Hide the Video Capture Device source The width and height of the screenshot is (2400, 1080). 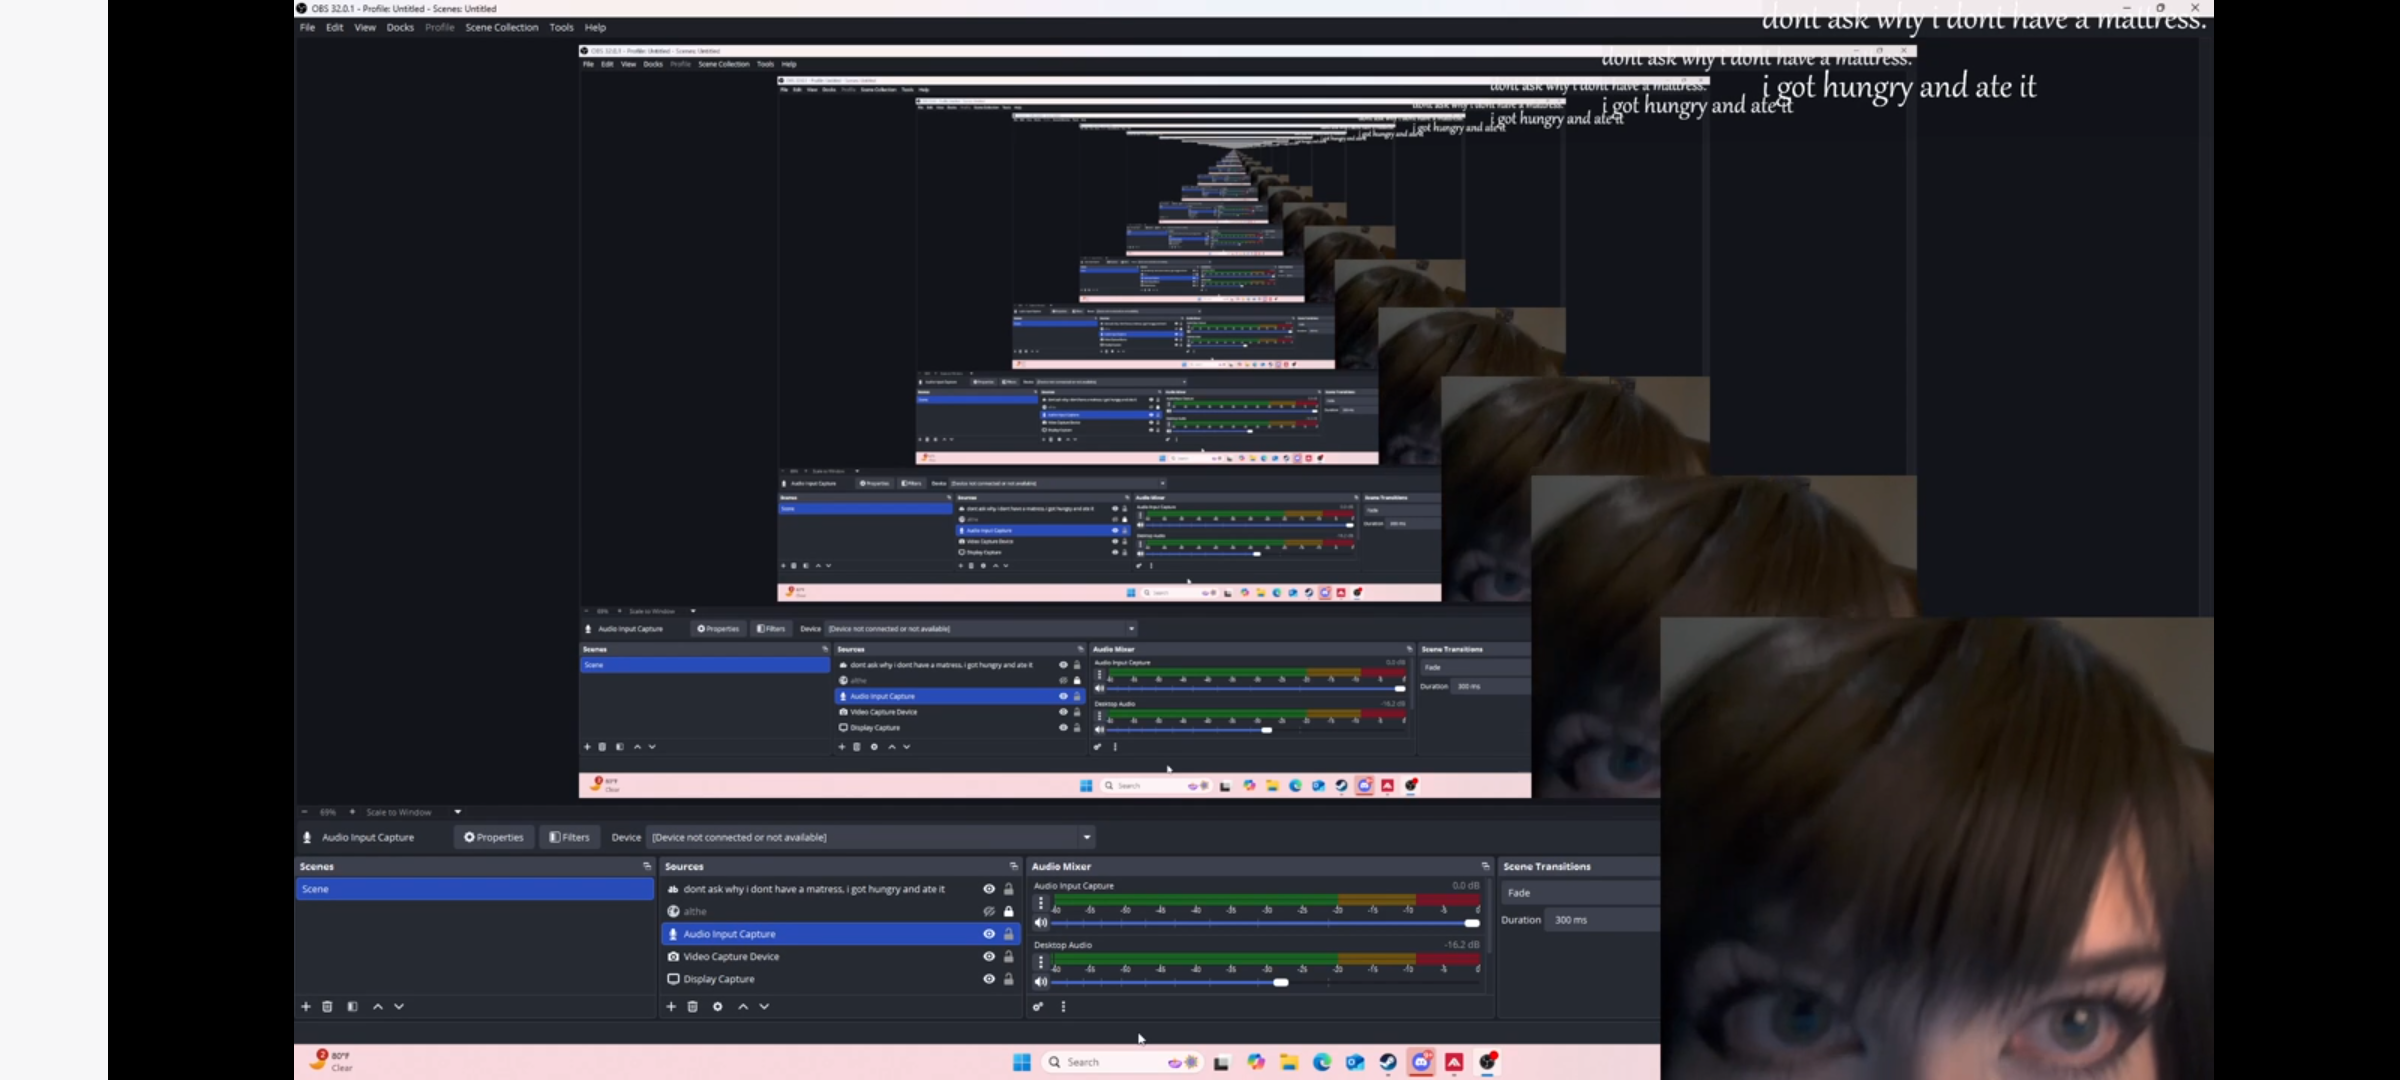coord(989,957)
